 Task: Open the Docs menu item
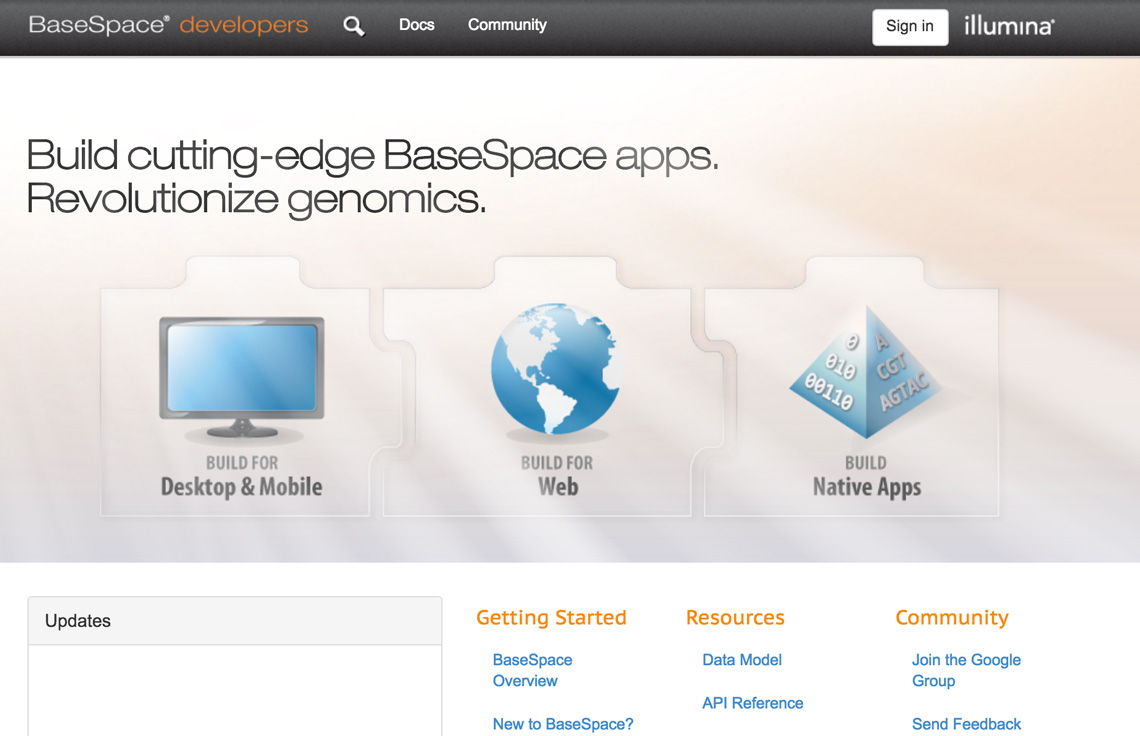pos(416,25)
